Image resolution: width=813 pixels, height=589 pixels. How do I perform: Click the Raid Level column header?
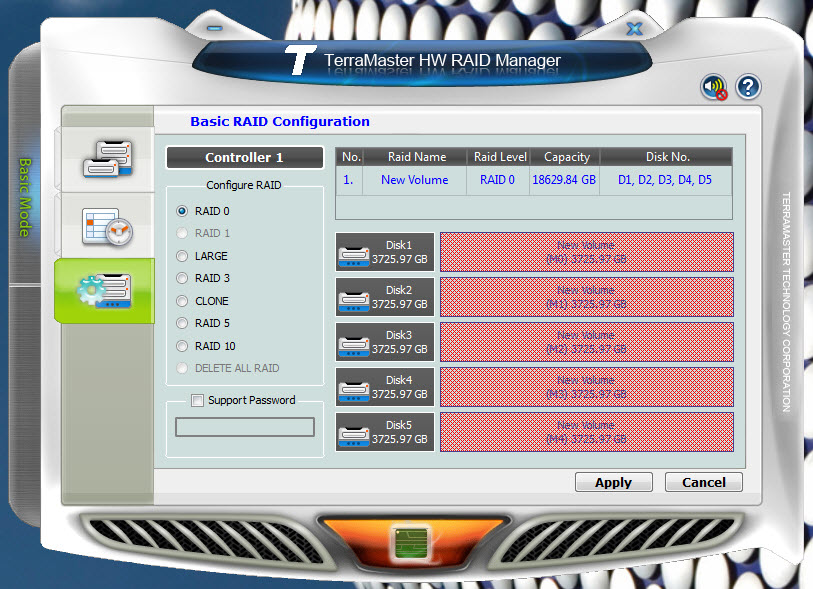(499, 157)
